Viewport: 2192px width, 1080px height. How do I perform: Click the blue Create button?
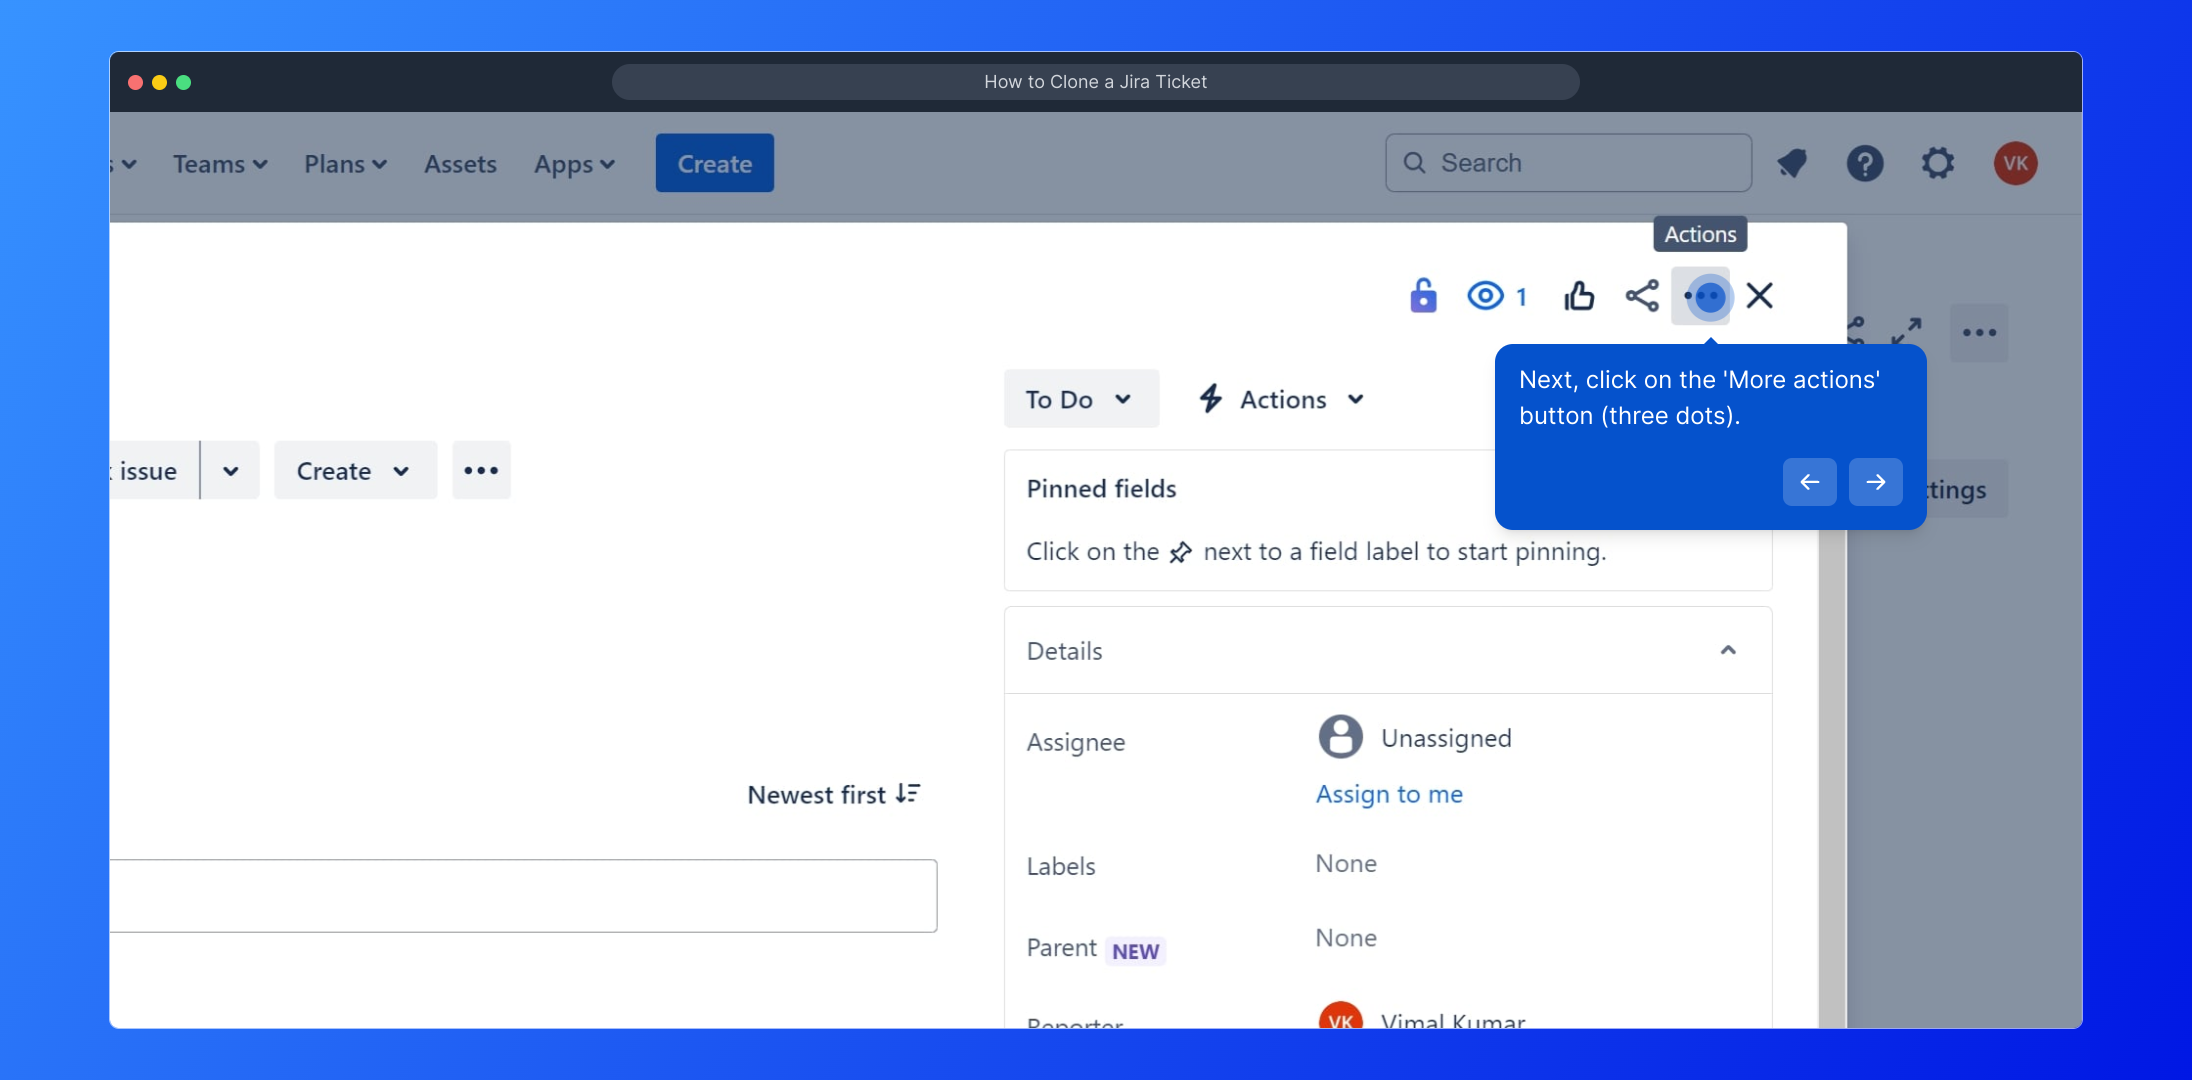pyautogui.click(x=714, y=163)
